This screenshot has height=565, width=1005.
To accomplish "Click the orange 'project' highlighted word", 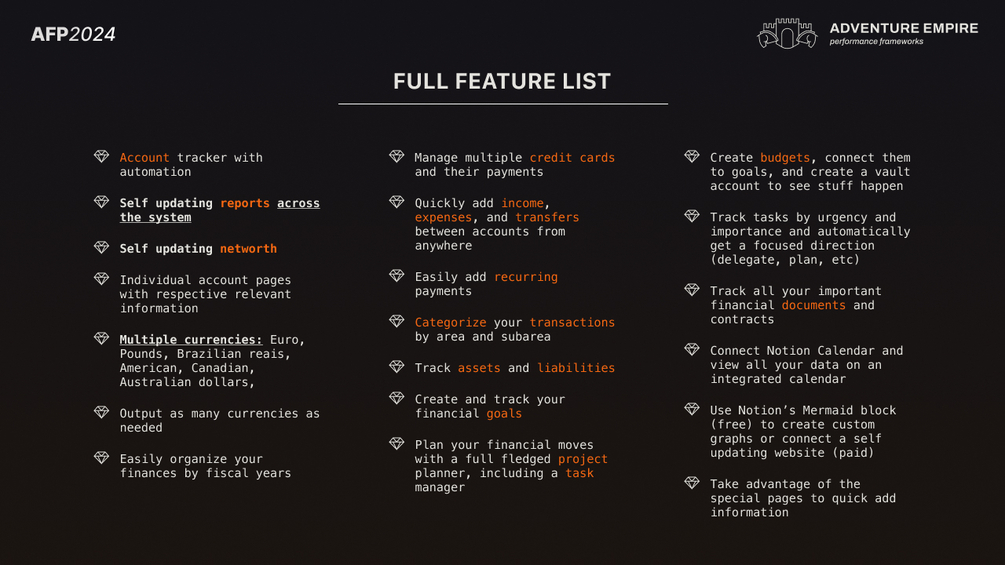I will [x=583, y=459].
